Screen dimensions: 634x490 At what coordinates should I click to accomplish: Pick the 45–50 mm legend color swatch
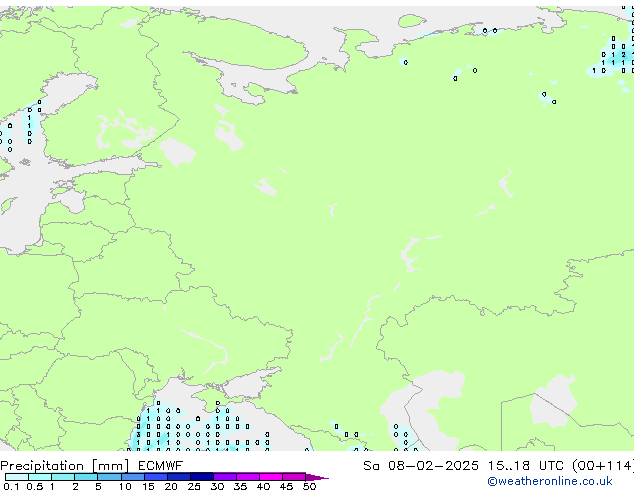point(294,477)
